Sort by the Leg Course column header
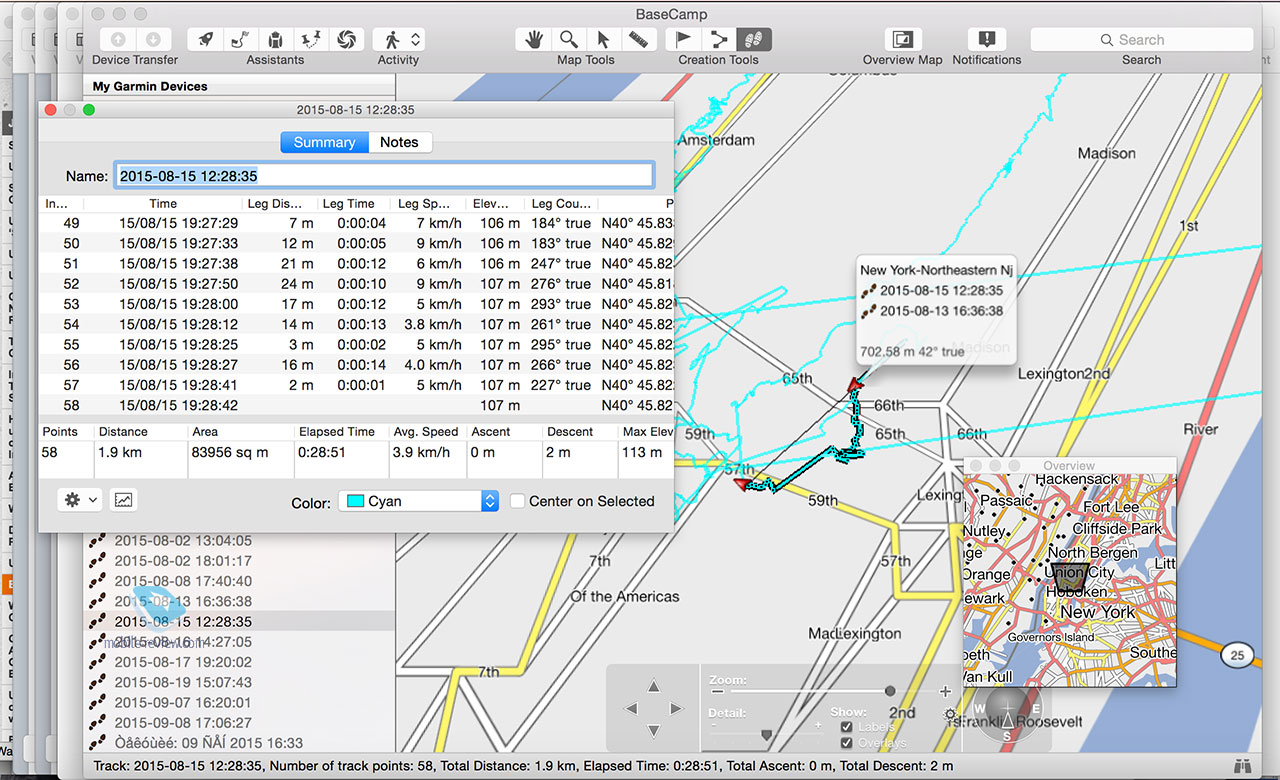Image resolution: width=1280 pixels, height=780 pixels. click(561, 203)
